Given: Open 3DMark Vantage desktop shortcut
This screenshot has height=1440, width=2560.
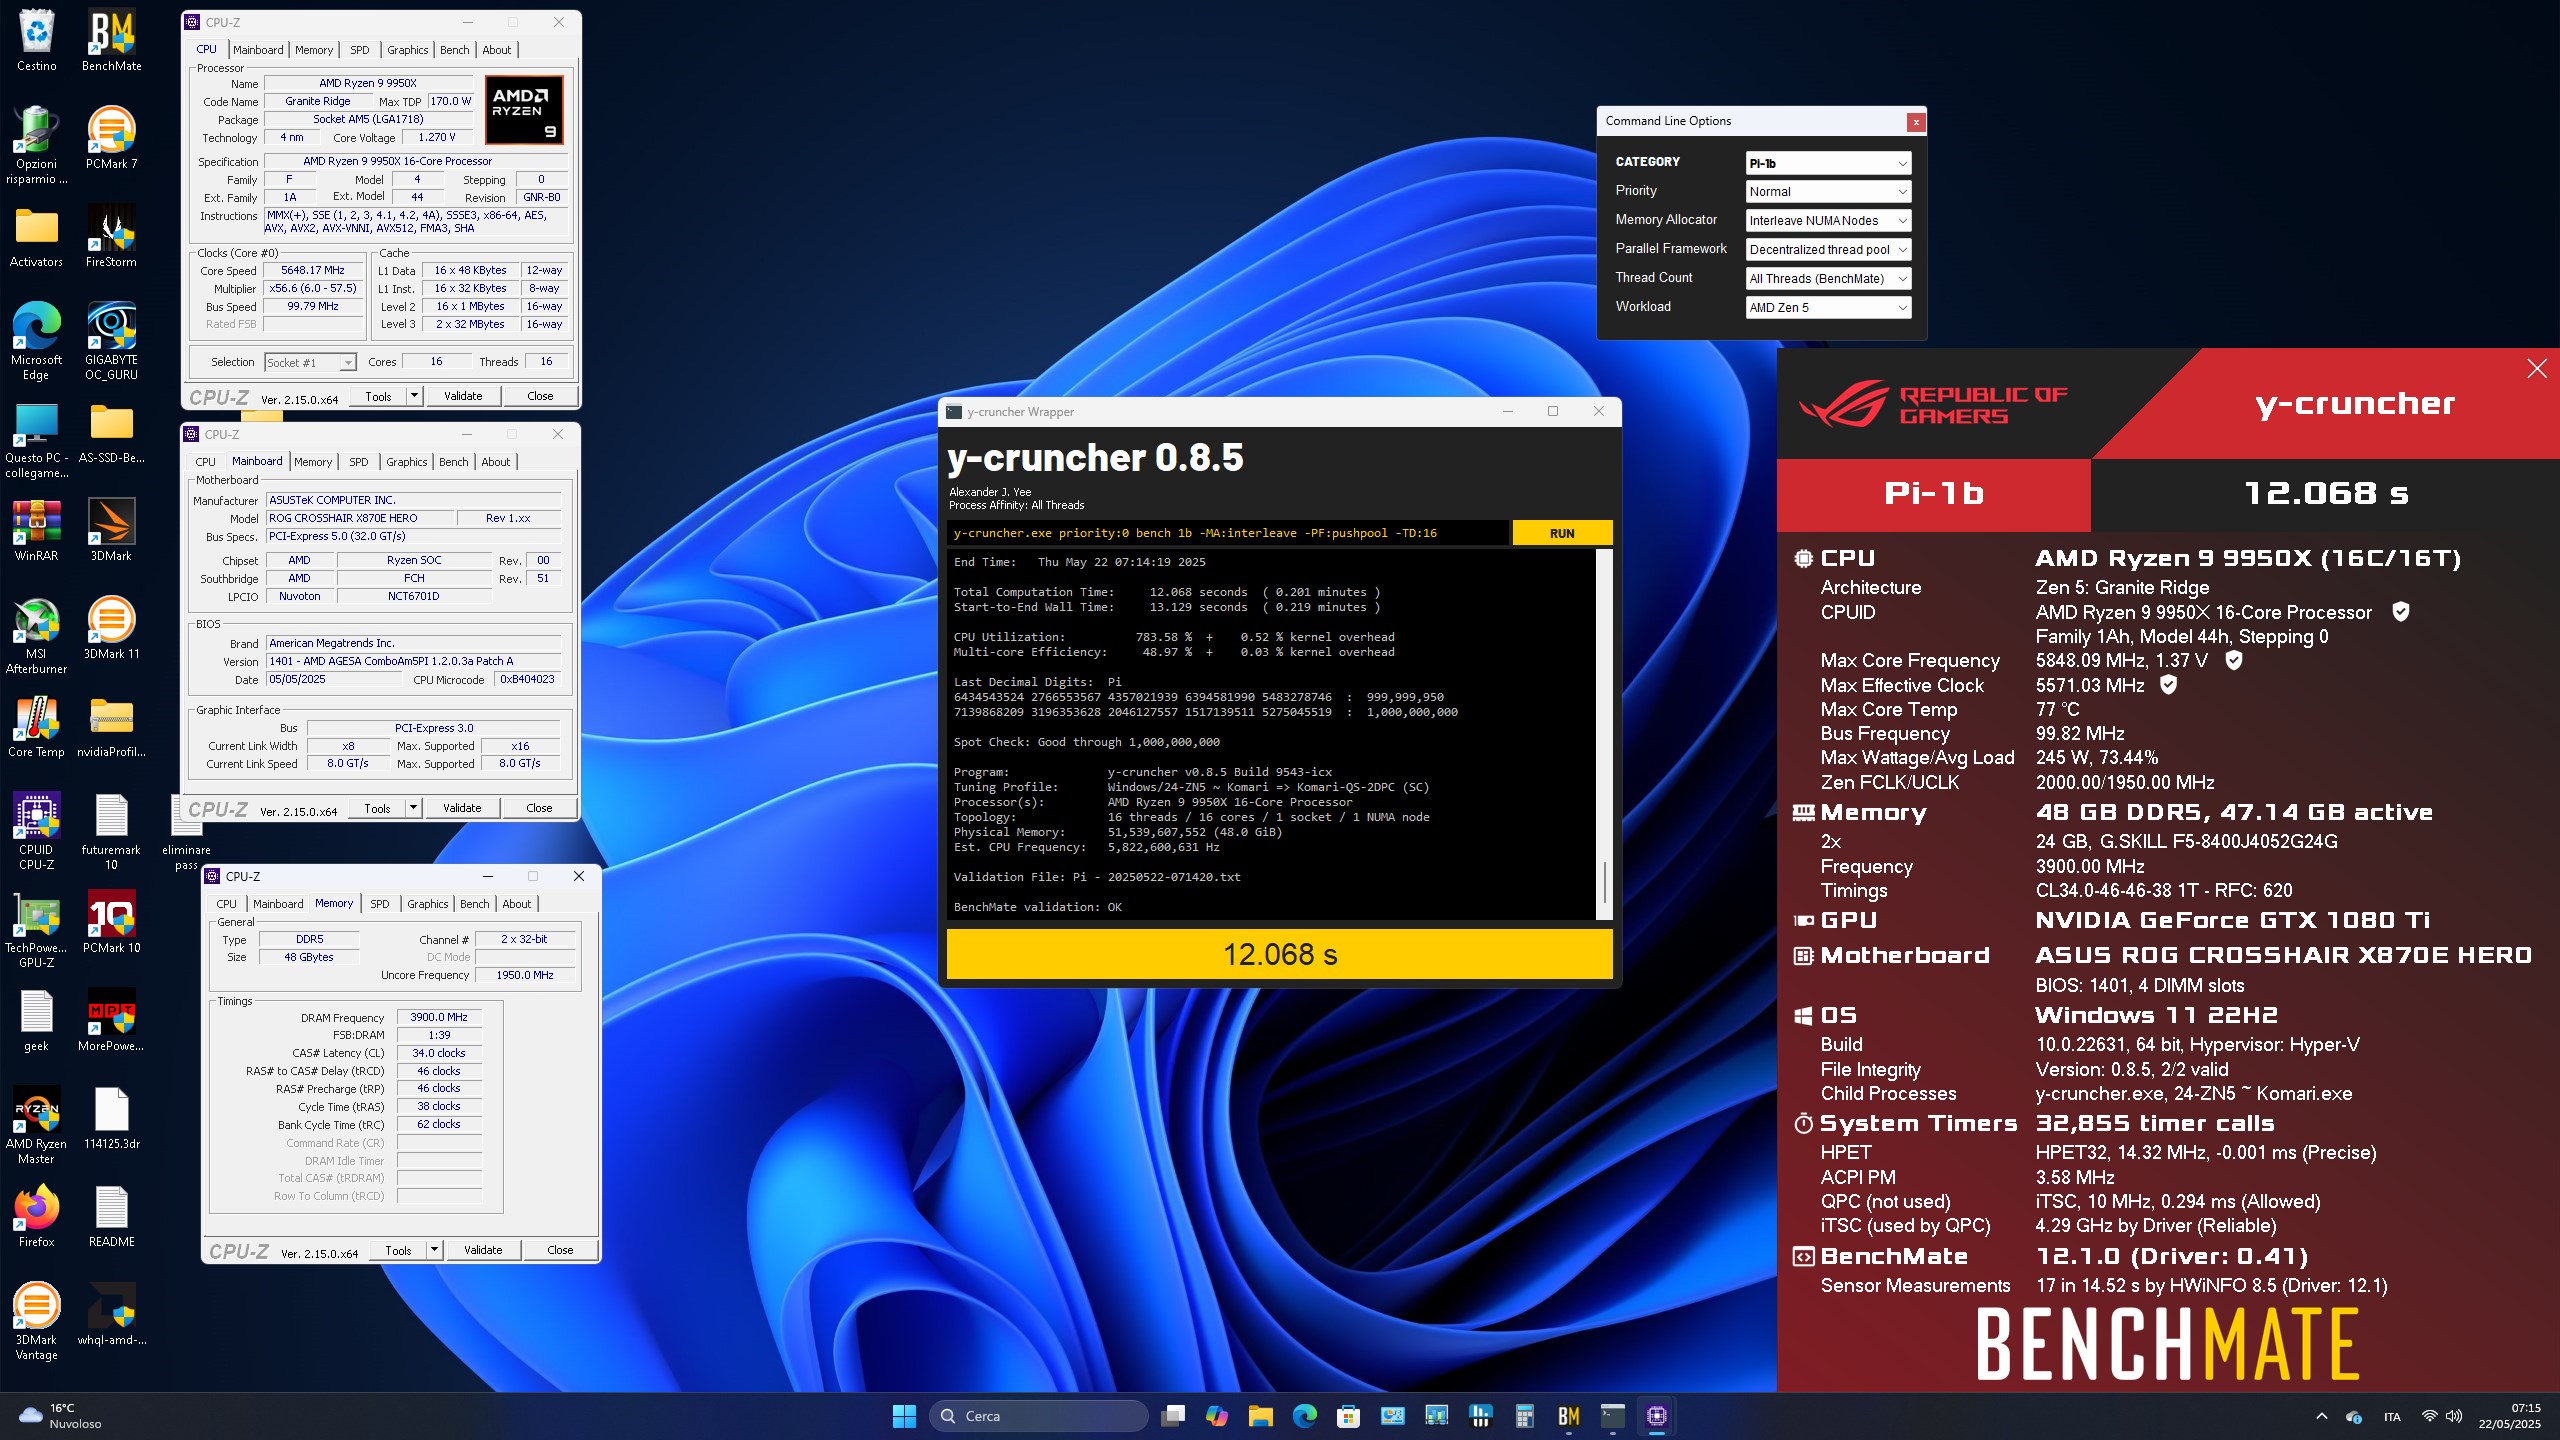Looking at the screenshot, I should pos(36,1320).
